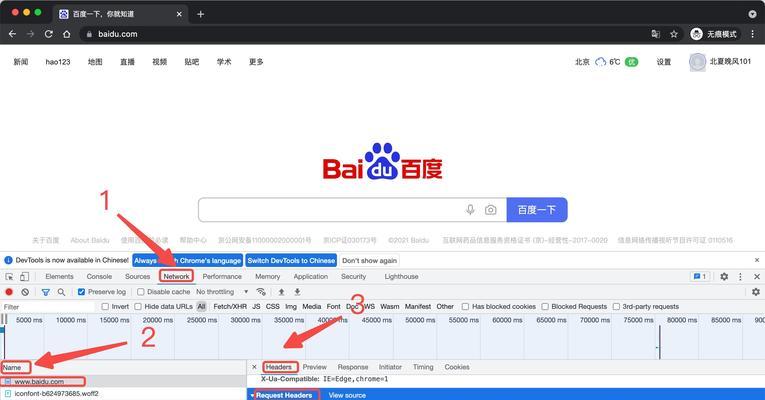
Task: Focus network Filter text field
Action: tap(48, 307)
